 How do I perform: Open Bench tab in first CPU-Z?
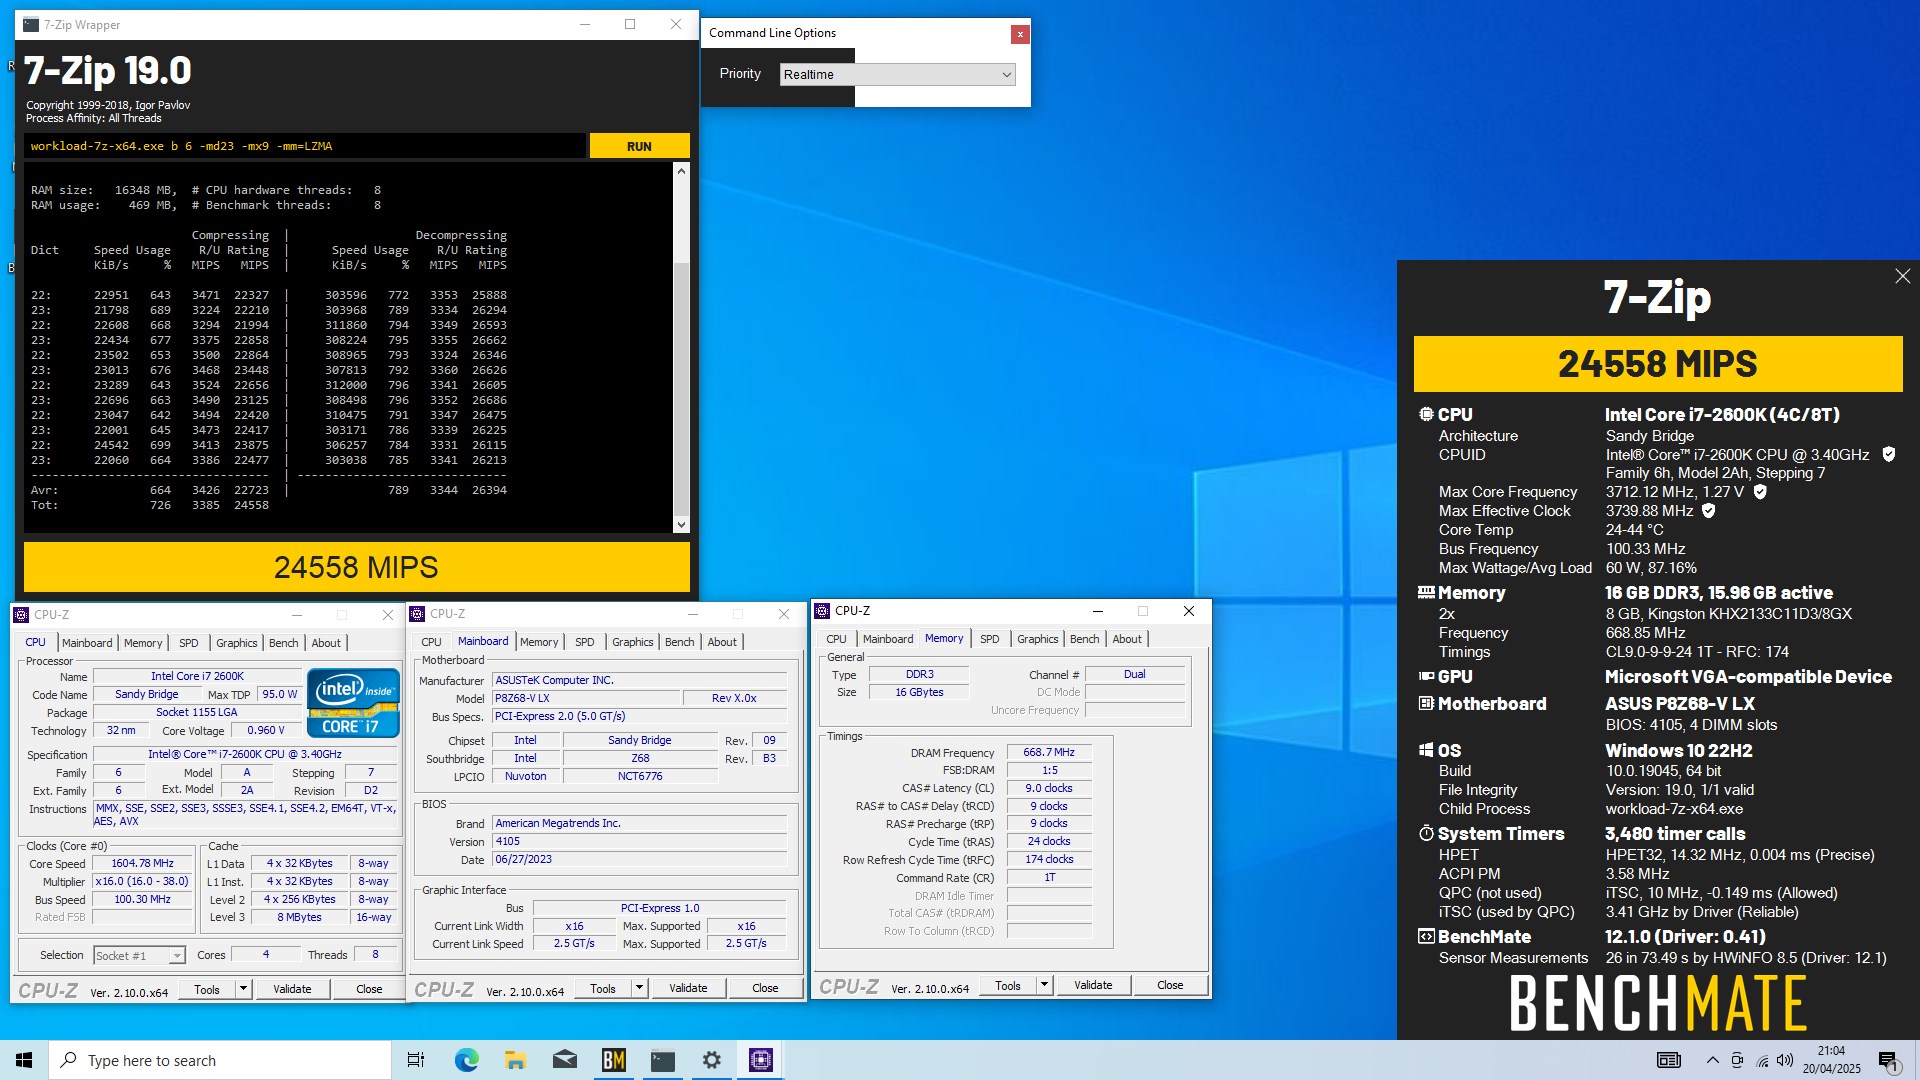pos(284,643)
